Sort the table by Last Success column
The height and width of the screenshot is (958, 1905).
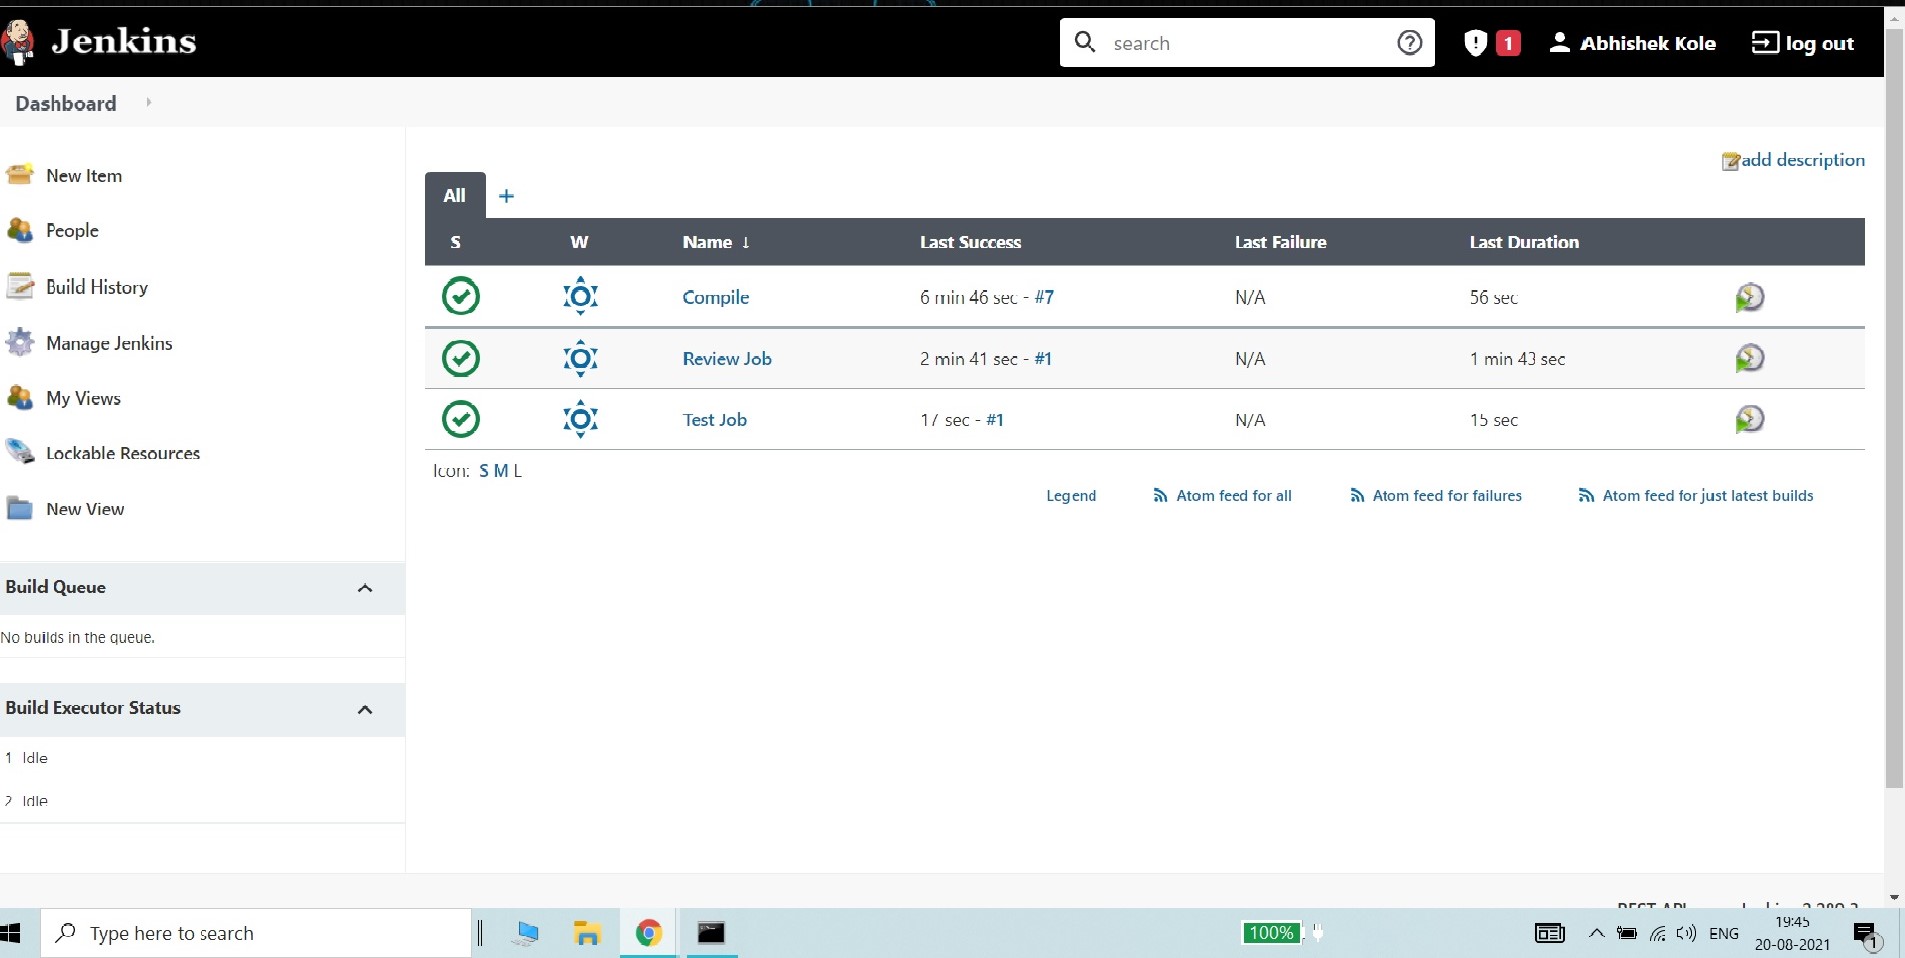click(970, 242)
